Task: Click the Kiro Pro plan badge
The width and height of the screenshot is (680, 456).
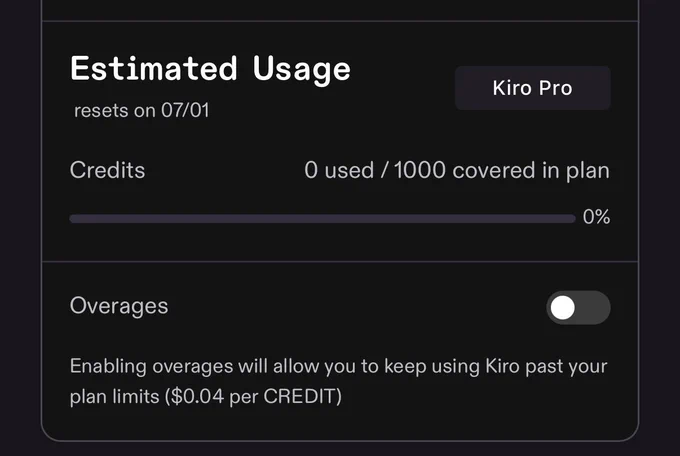Action: tap(533, 88)
